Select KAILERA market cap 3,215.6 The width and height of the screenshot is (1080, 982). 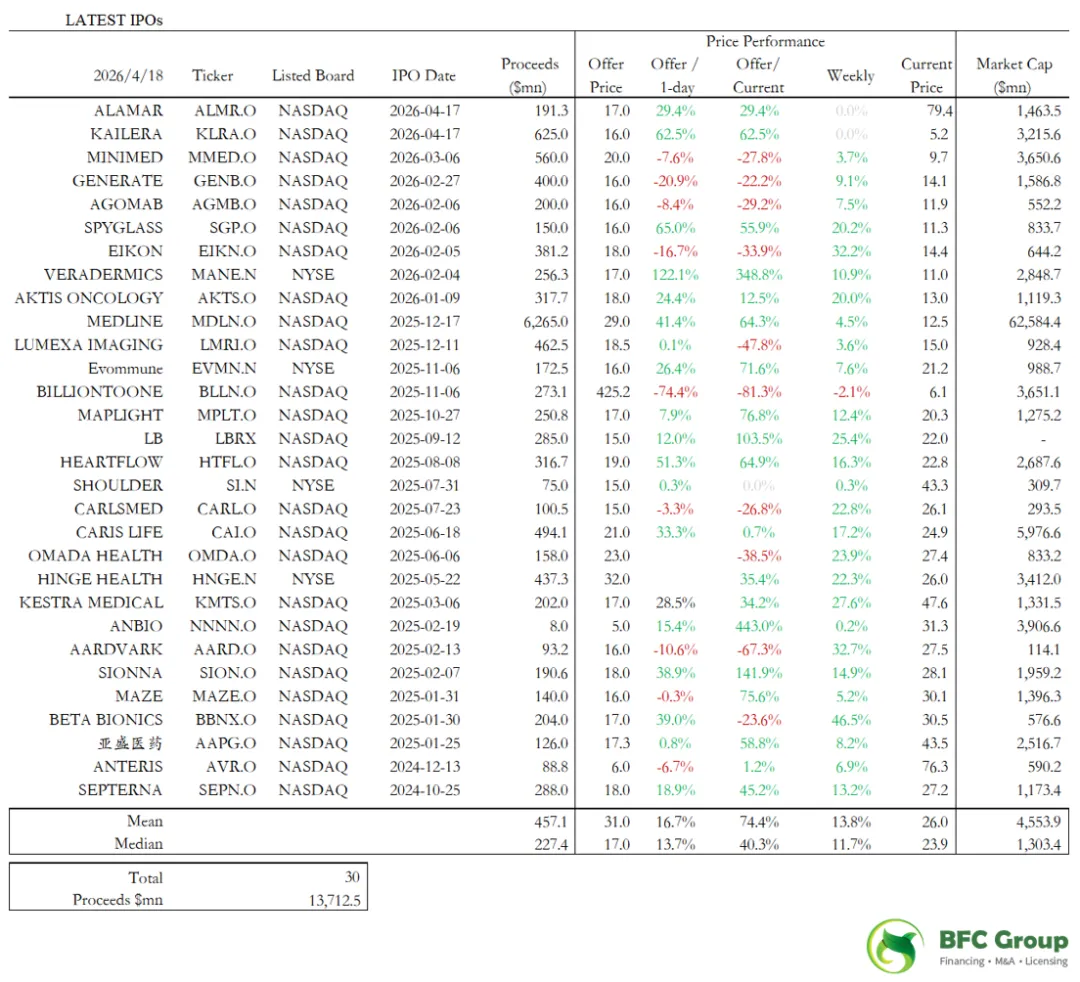pyautogui.click(x=1039, y=134)
